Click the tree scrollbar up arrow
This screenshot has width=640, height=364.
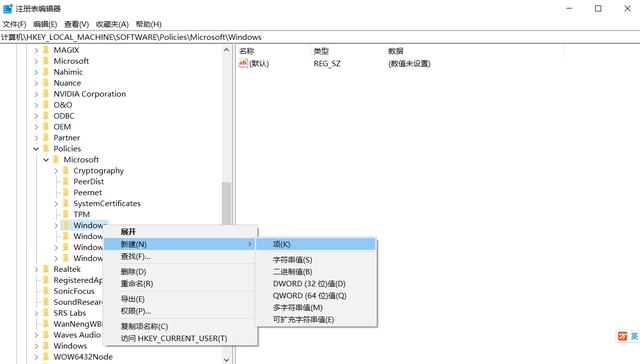tap(227, 50)
